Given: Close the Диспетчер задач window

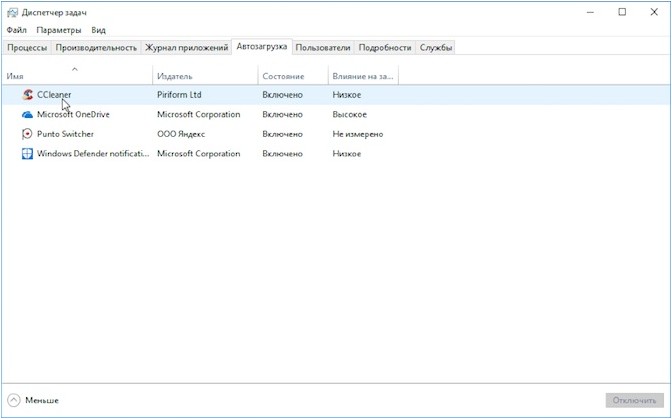Looking at the screenshot, I should pos(654,12).
